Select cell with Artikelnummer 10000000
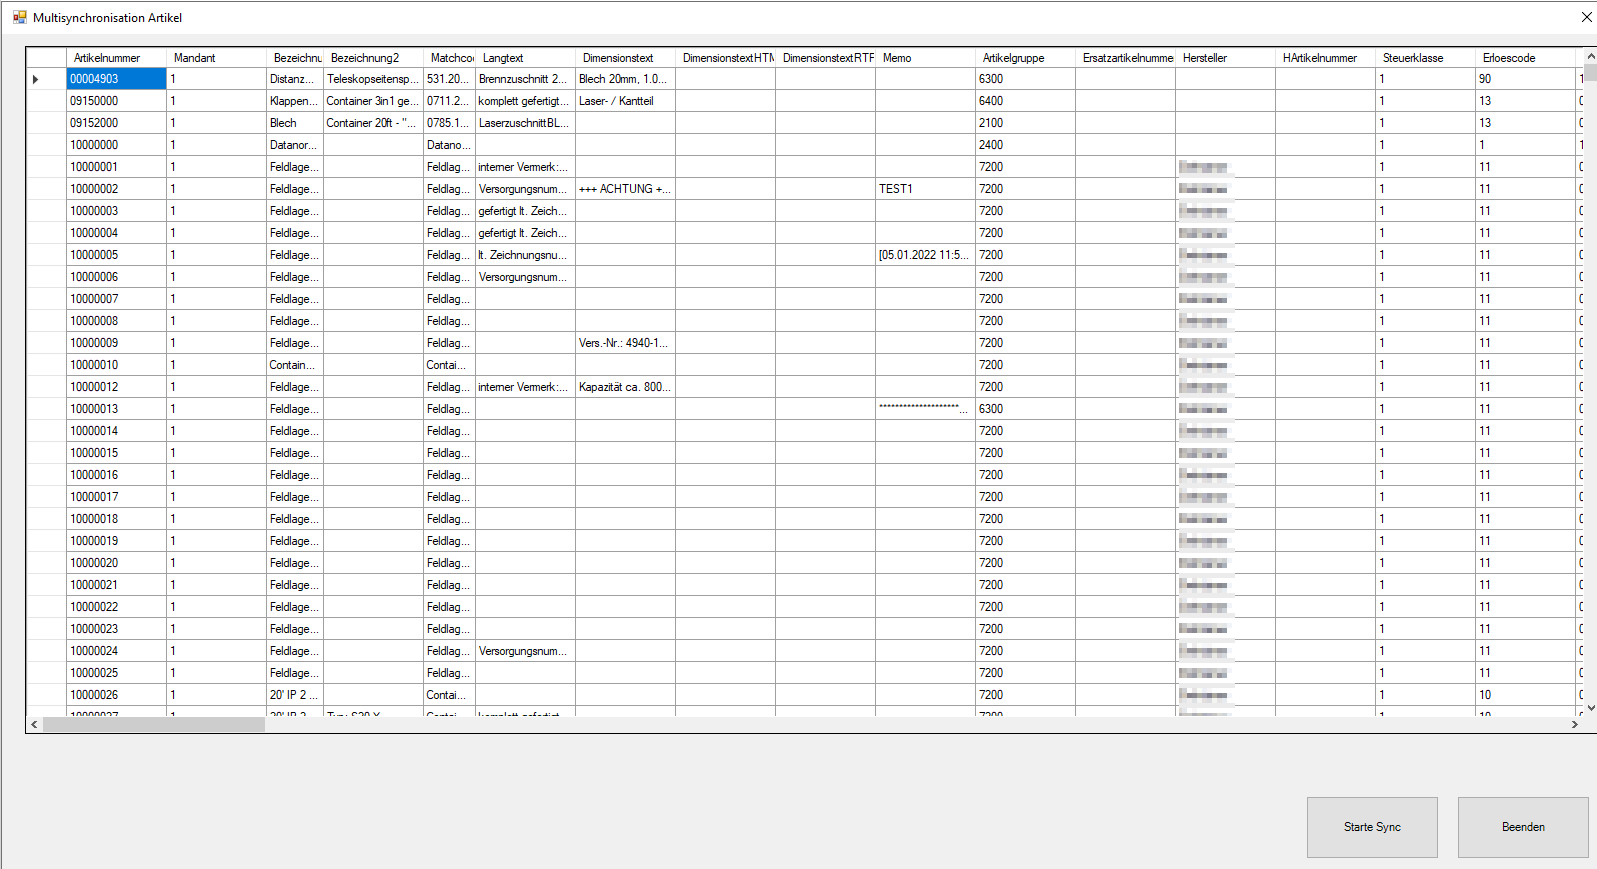 click(116, 145)
